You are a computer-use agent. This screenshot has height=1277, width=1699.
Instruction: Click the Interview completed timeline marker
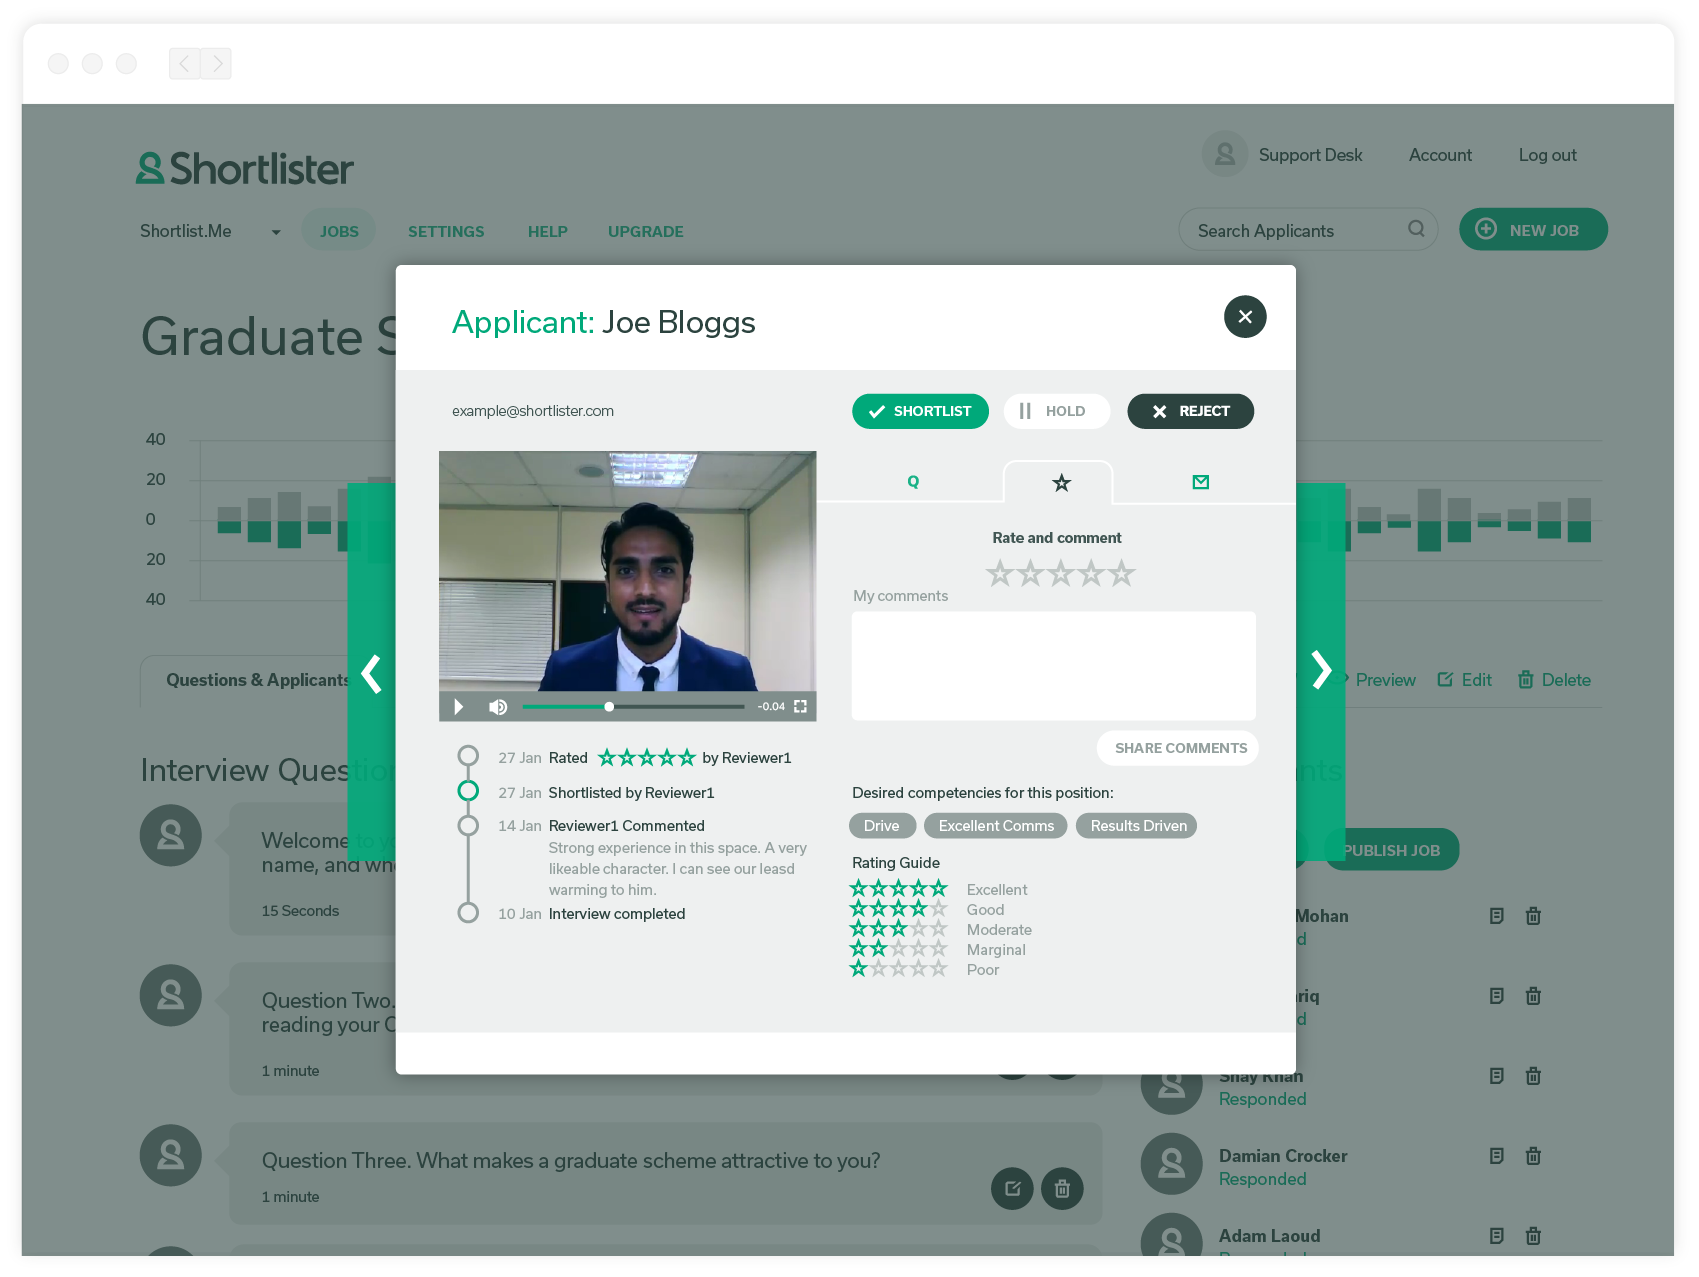[468, 912]
